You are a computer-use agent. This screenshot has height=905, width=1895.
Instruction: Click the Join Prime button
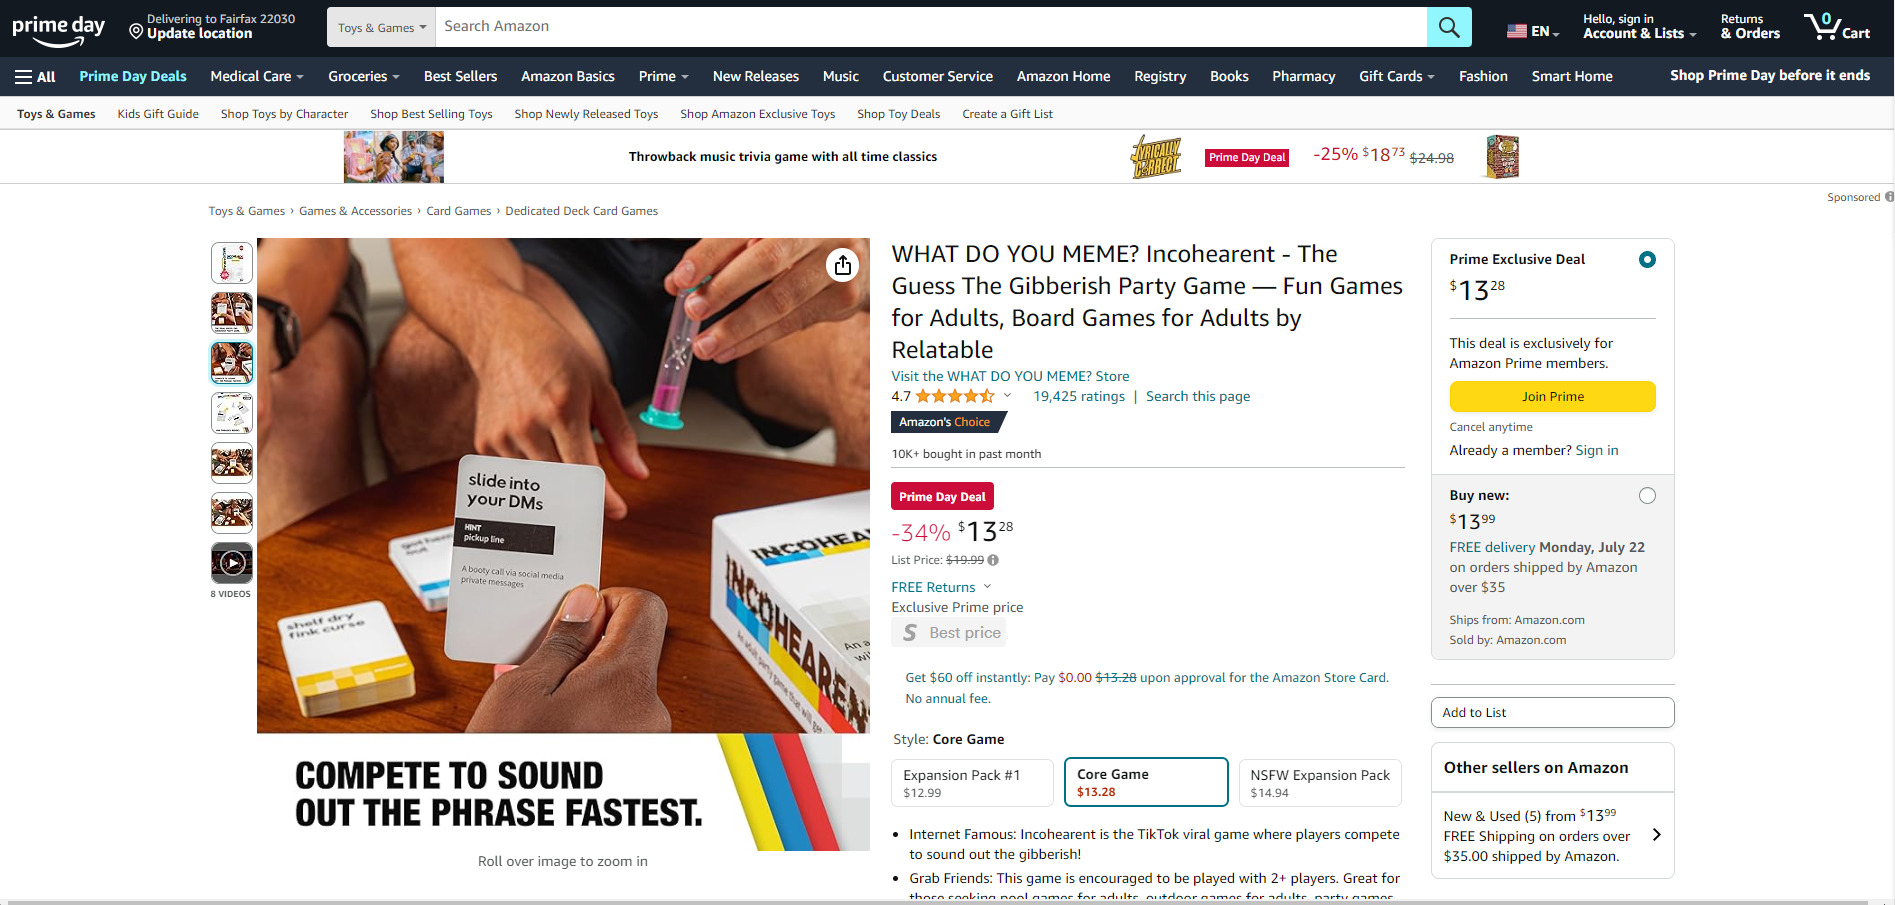pos(1552,397)
